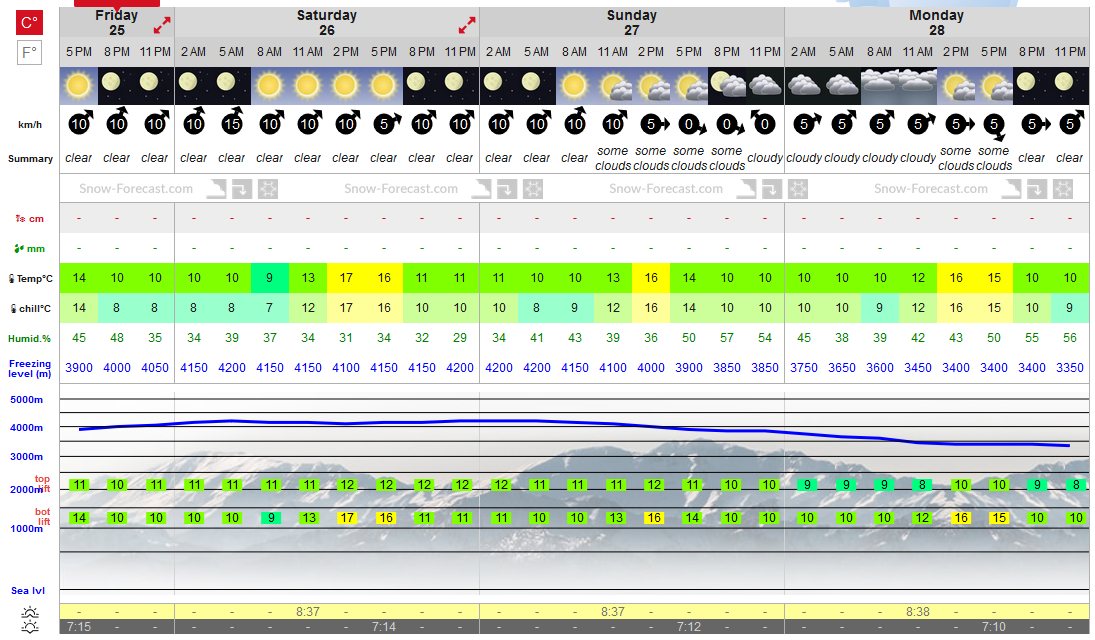Click the Saturday 11 PM moon icon
This screenshot has width=1095, height=640.
pos(460,85)
